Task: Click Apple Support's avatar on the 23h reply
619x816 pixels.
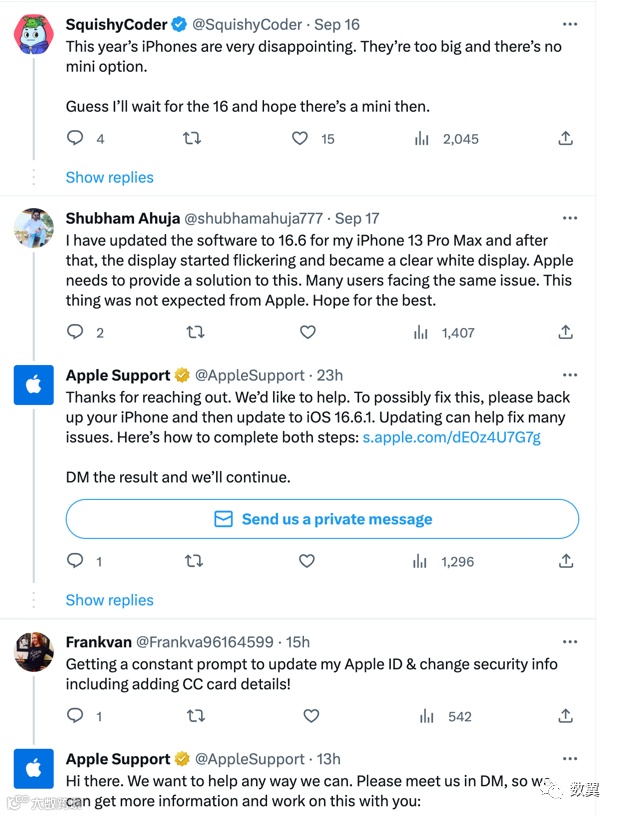Action: 33,385
